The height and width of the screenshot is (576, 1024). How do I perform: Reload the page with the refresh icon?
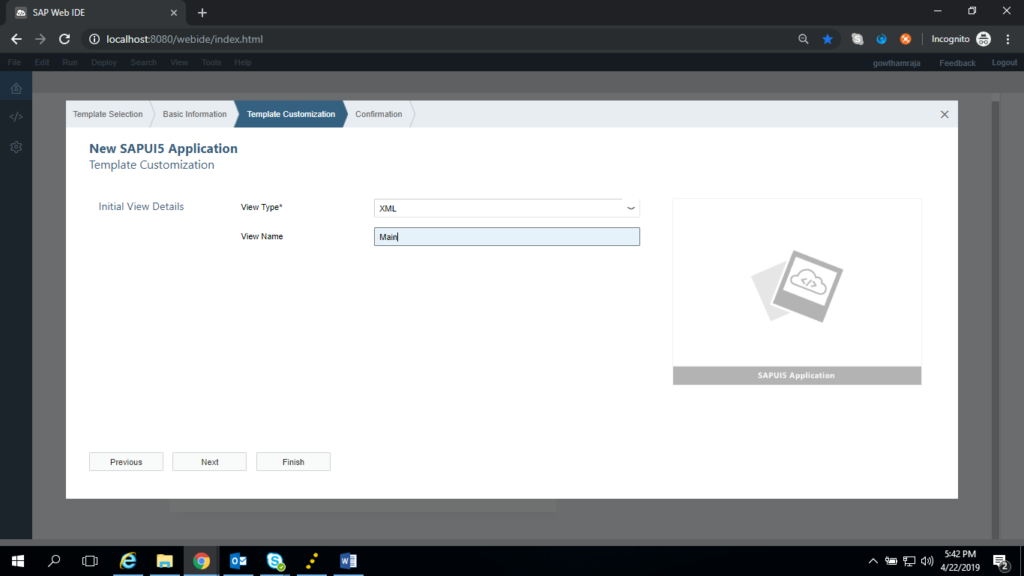[x=64, y=39]
